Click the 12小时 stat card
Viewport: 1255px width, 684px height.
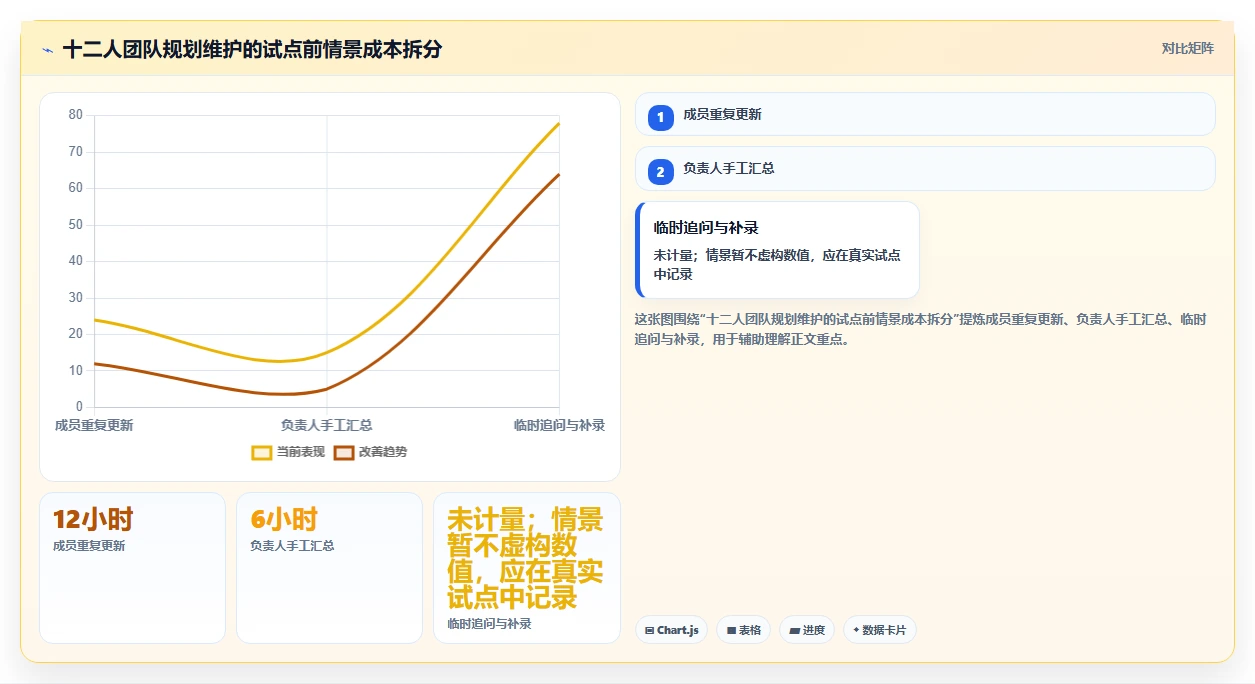(132, 567)
